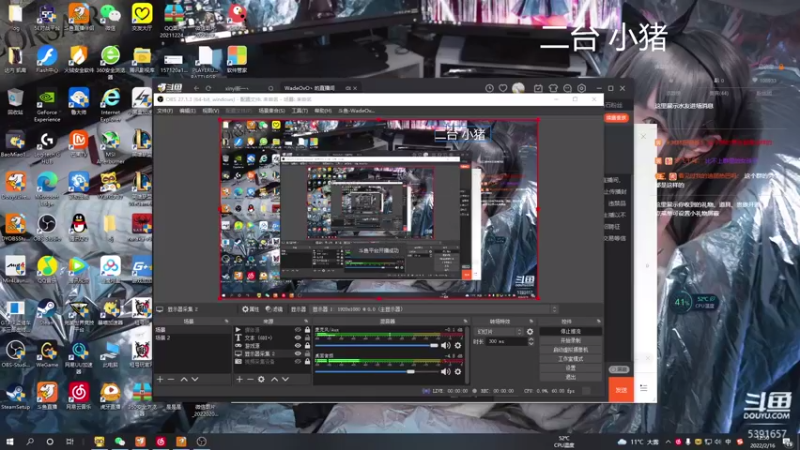800x450 pixels.
Task: Open the GeForce Experience desktop shortcut
Action: point(46,105)
